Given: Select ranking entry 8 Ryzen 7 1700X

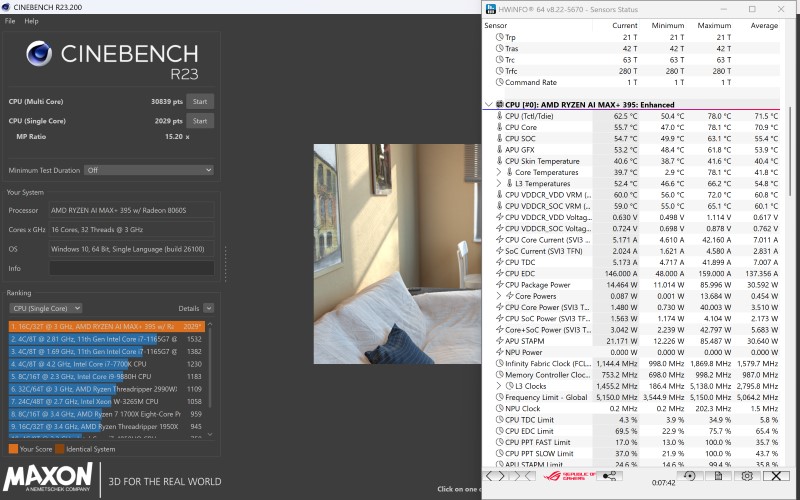Looking at the screenshot, I should (x=107, y=414).
